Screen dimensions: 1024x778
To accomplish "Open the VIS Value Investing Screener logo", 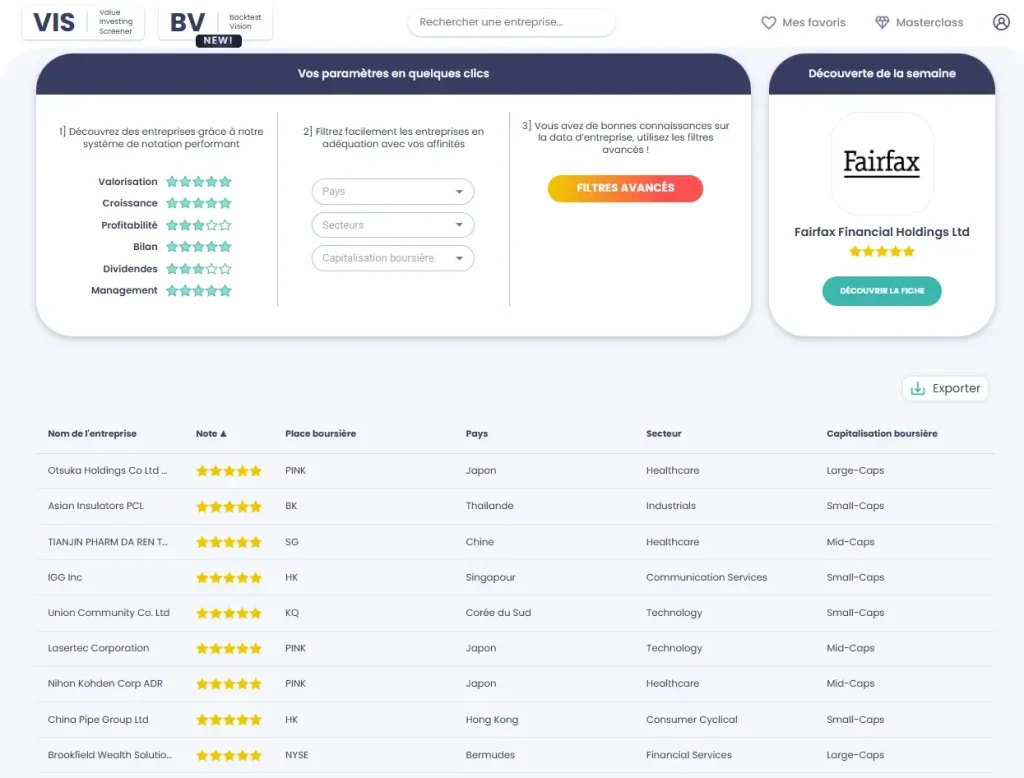I will point(83,23).
